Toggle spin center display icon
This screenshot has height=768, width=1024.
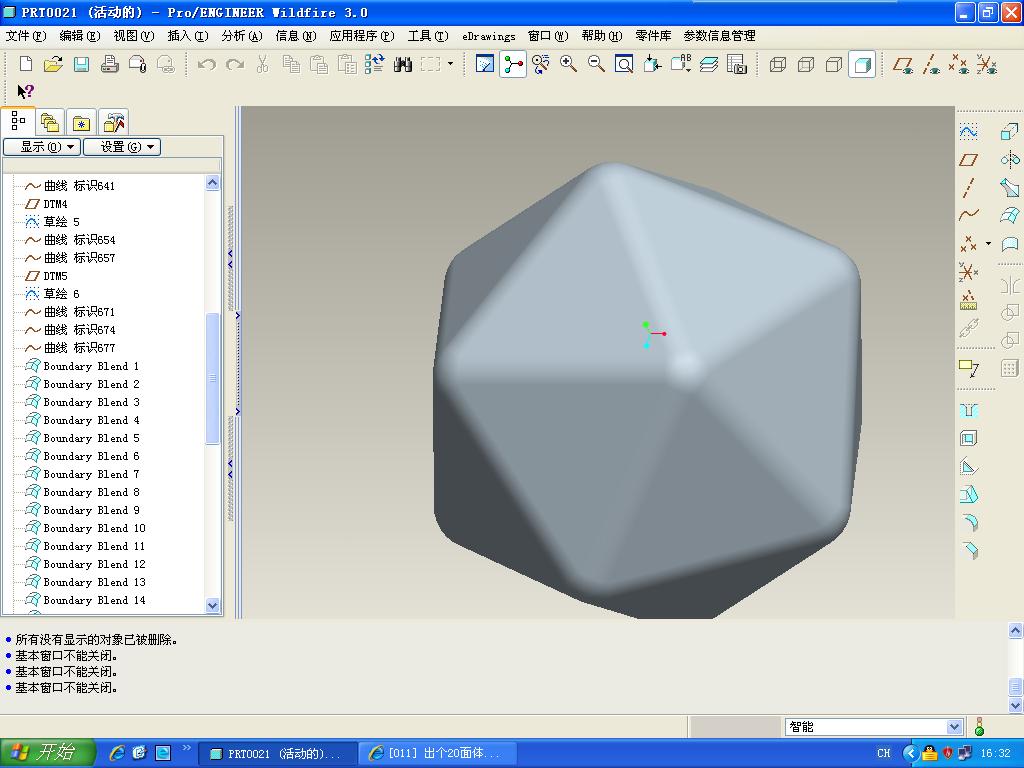(x=513, y=64)
